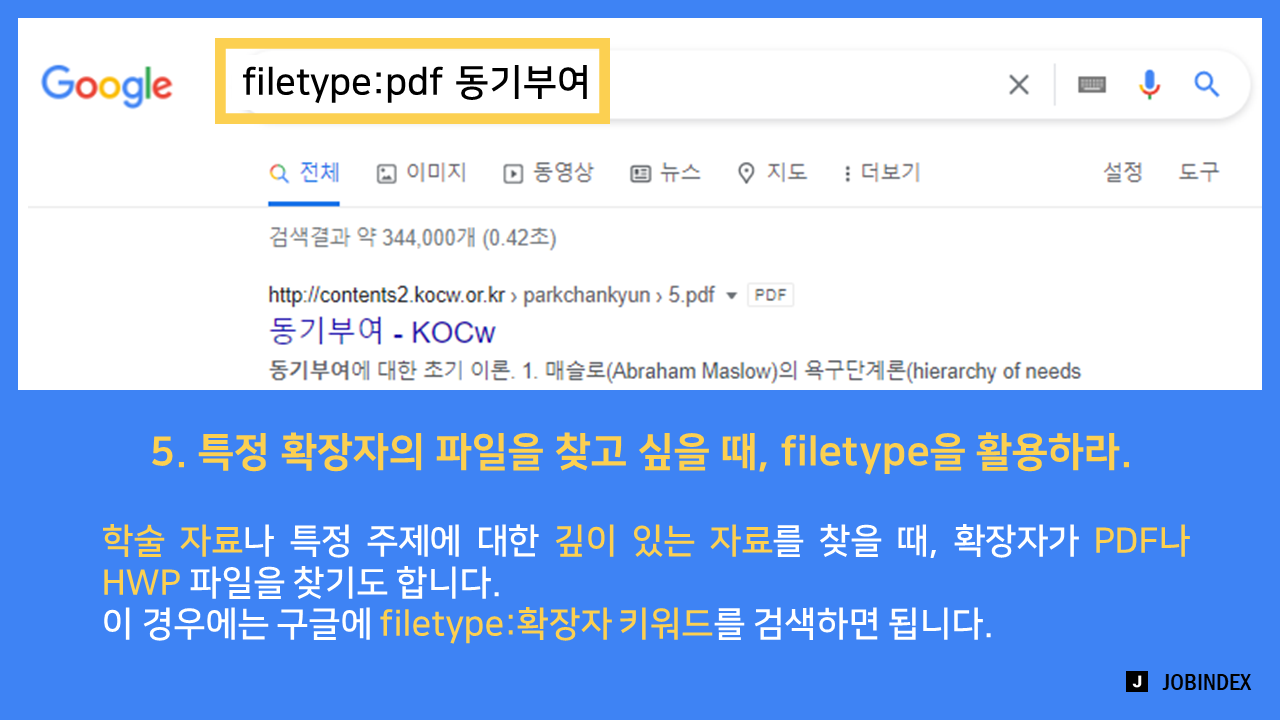This screenshot has width=1280, height=720.
Task: Switch to the 지도 tab
Action: point(772,173)
